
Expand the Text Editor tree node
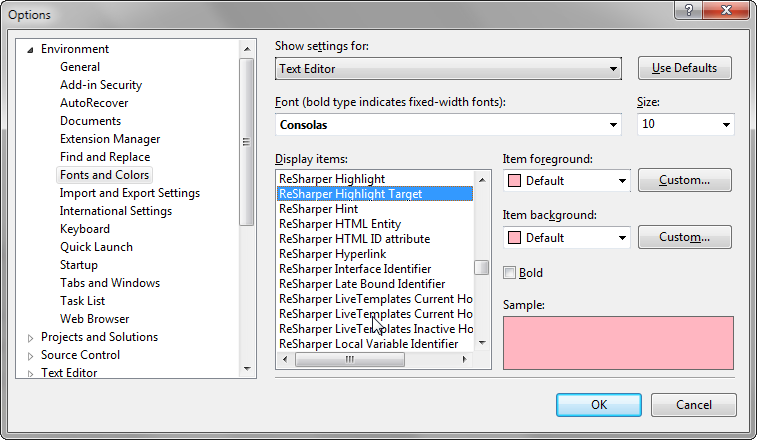[30, 373]
